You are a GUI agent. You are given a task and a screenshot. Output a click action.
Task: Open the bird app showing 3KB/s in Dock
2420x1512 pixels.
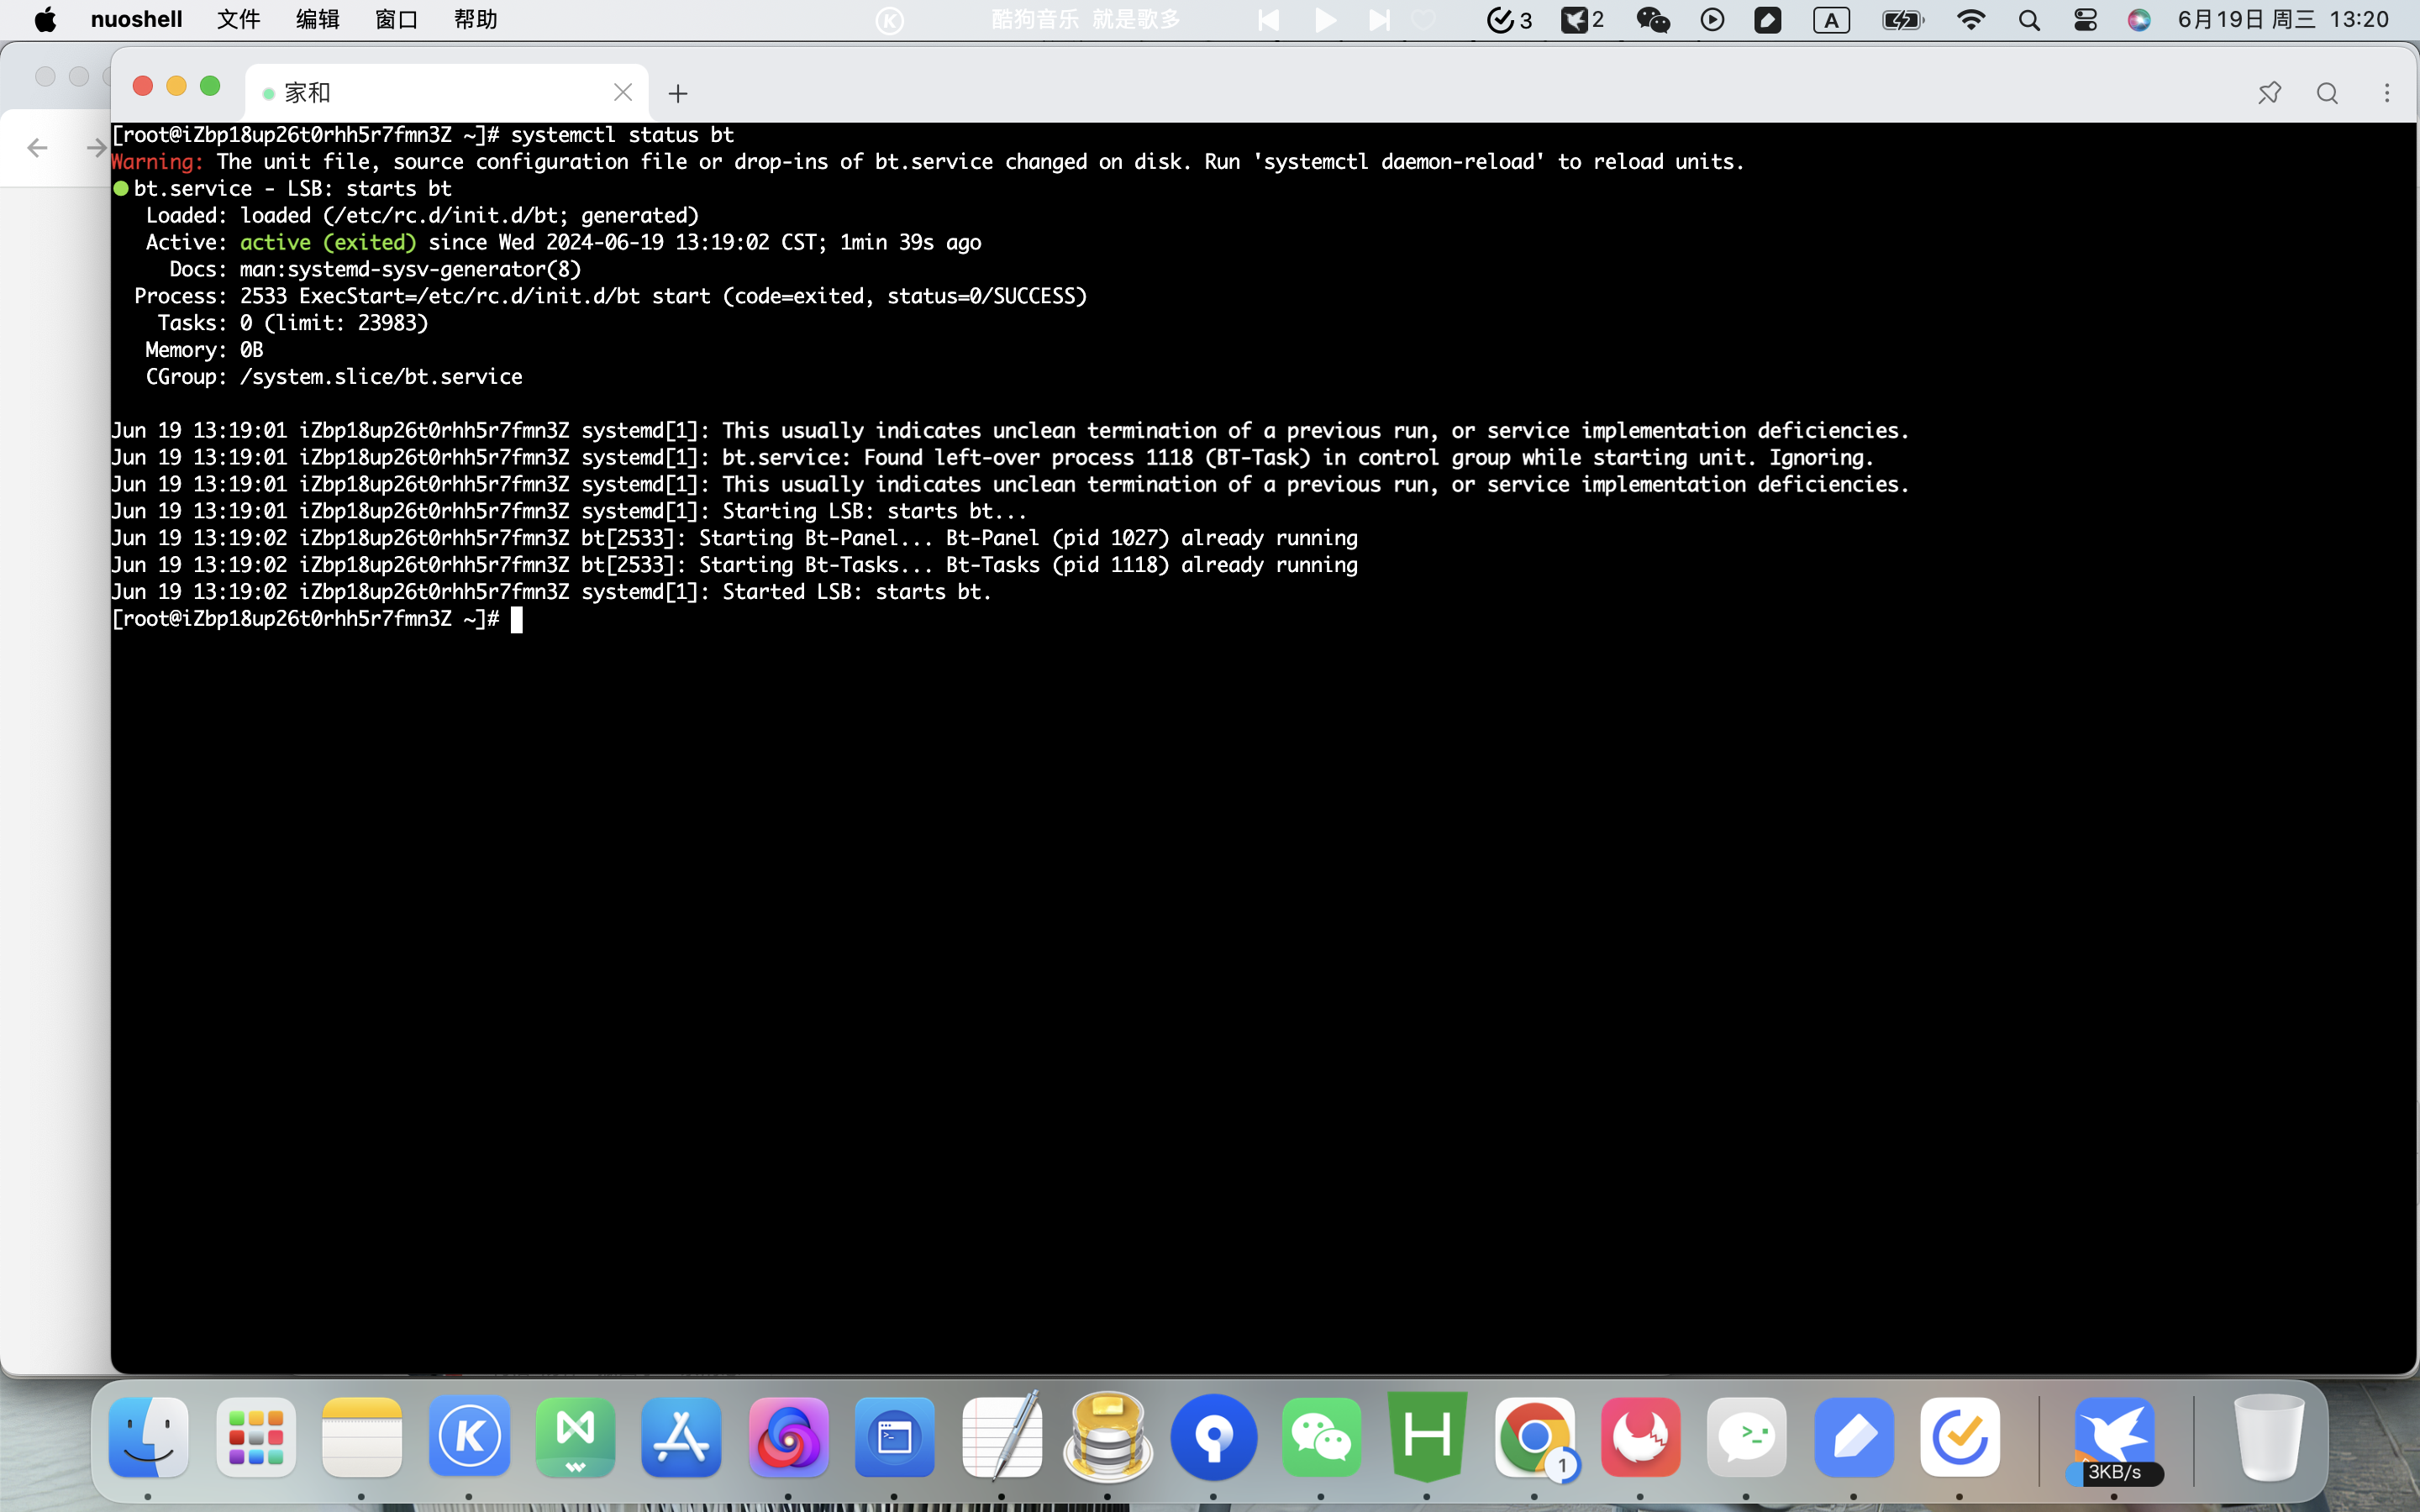click(2114, 1437)
